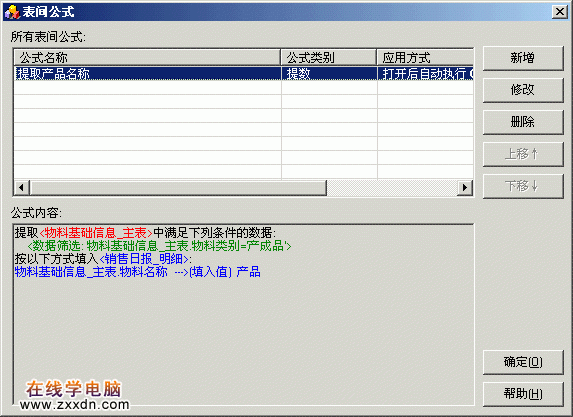This screenshot has height=417, width=573.
Task: Sort by the 公式名称 column header
Action: point(147,58)
